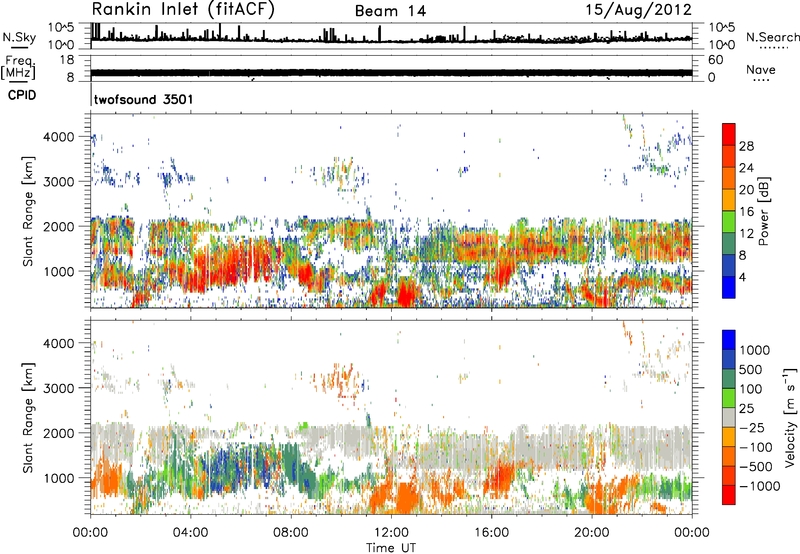Click the '2000' range tick on the velocity panel
The height and width of the screenshot is (554, 800).
61,433
